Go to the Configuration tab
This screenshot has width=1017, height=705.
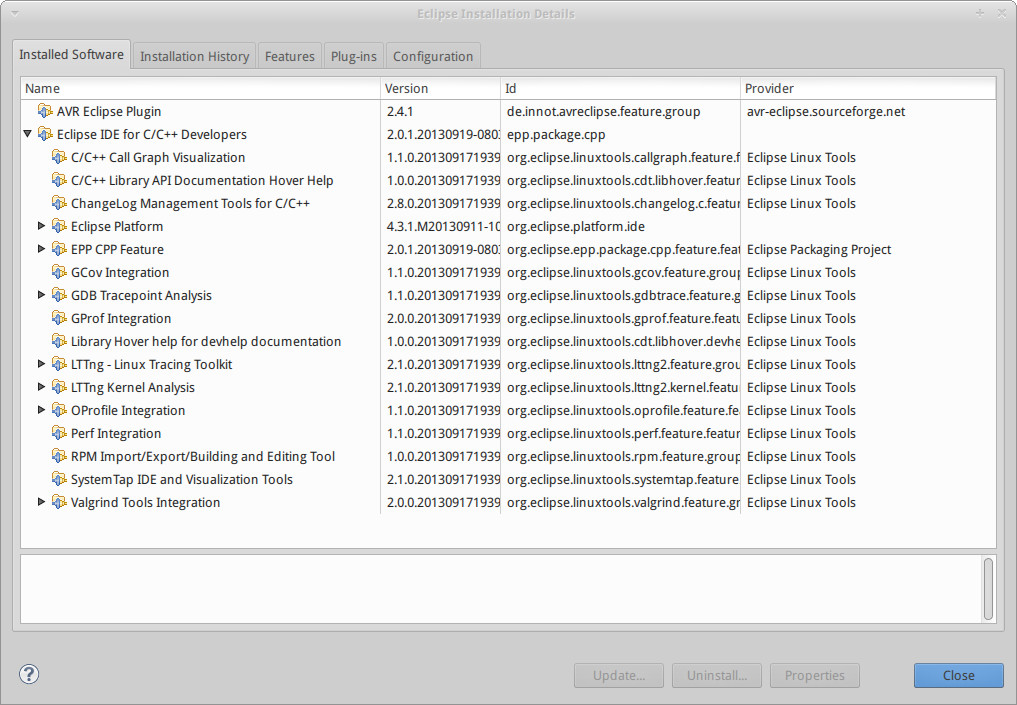(433, 56)
